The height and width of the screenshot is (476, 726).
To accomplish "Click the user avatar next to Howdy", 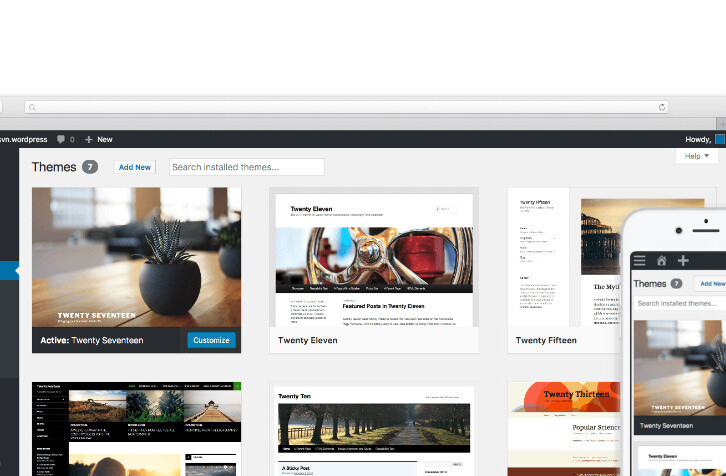I will [x=719, y=139].
